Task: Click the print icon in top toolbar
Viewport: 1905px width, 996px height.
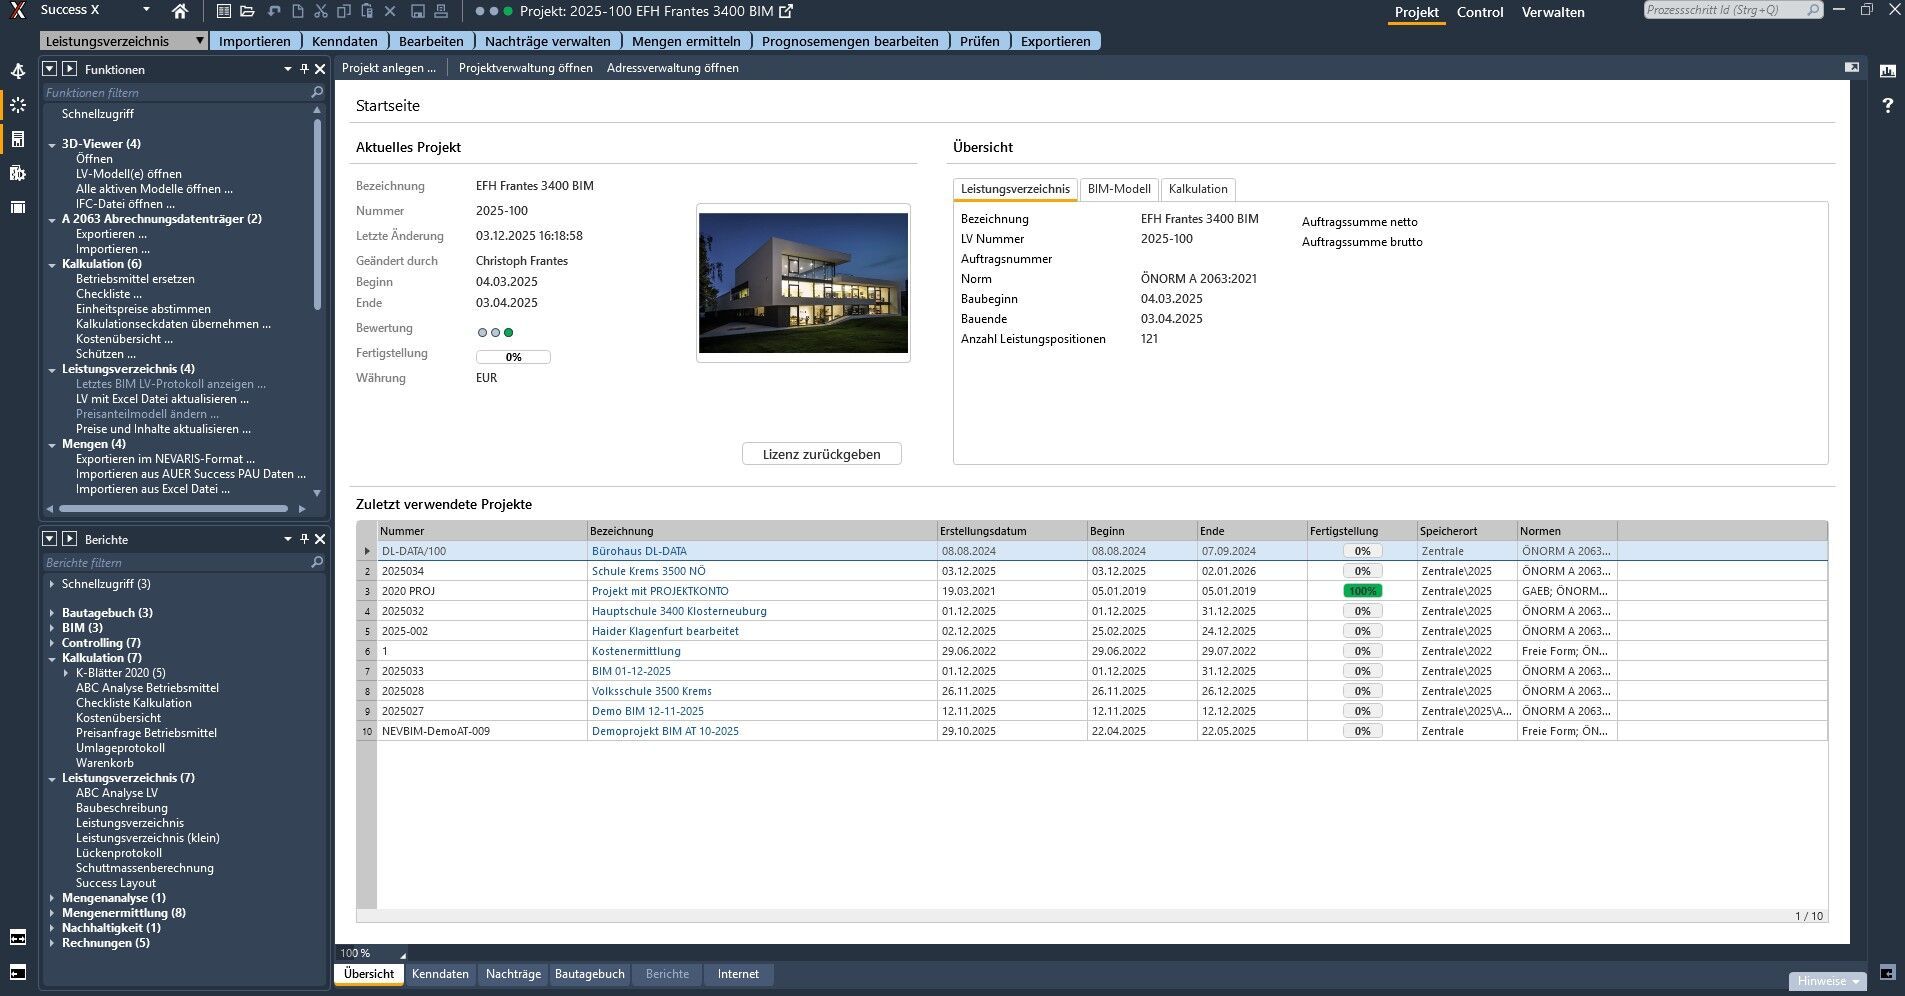Action: [x=441, y=12]
